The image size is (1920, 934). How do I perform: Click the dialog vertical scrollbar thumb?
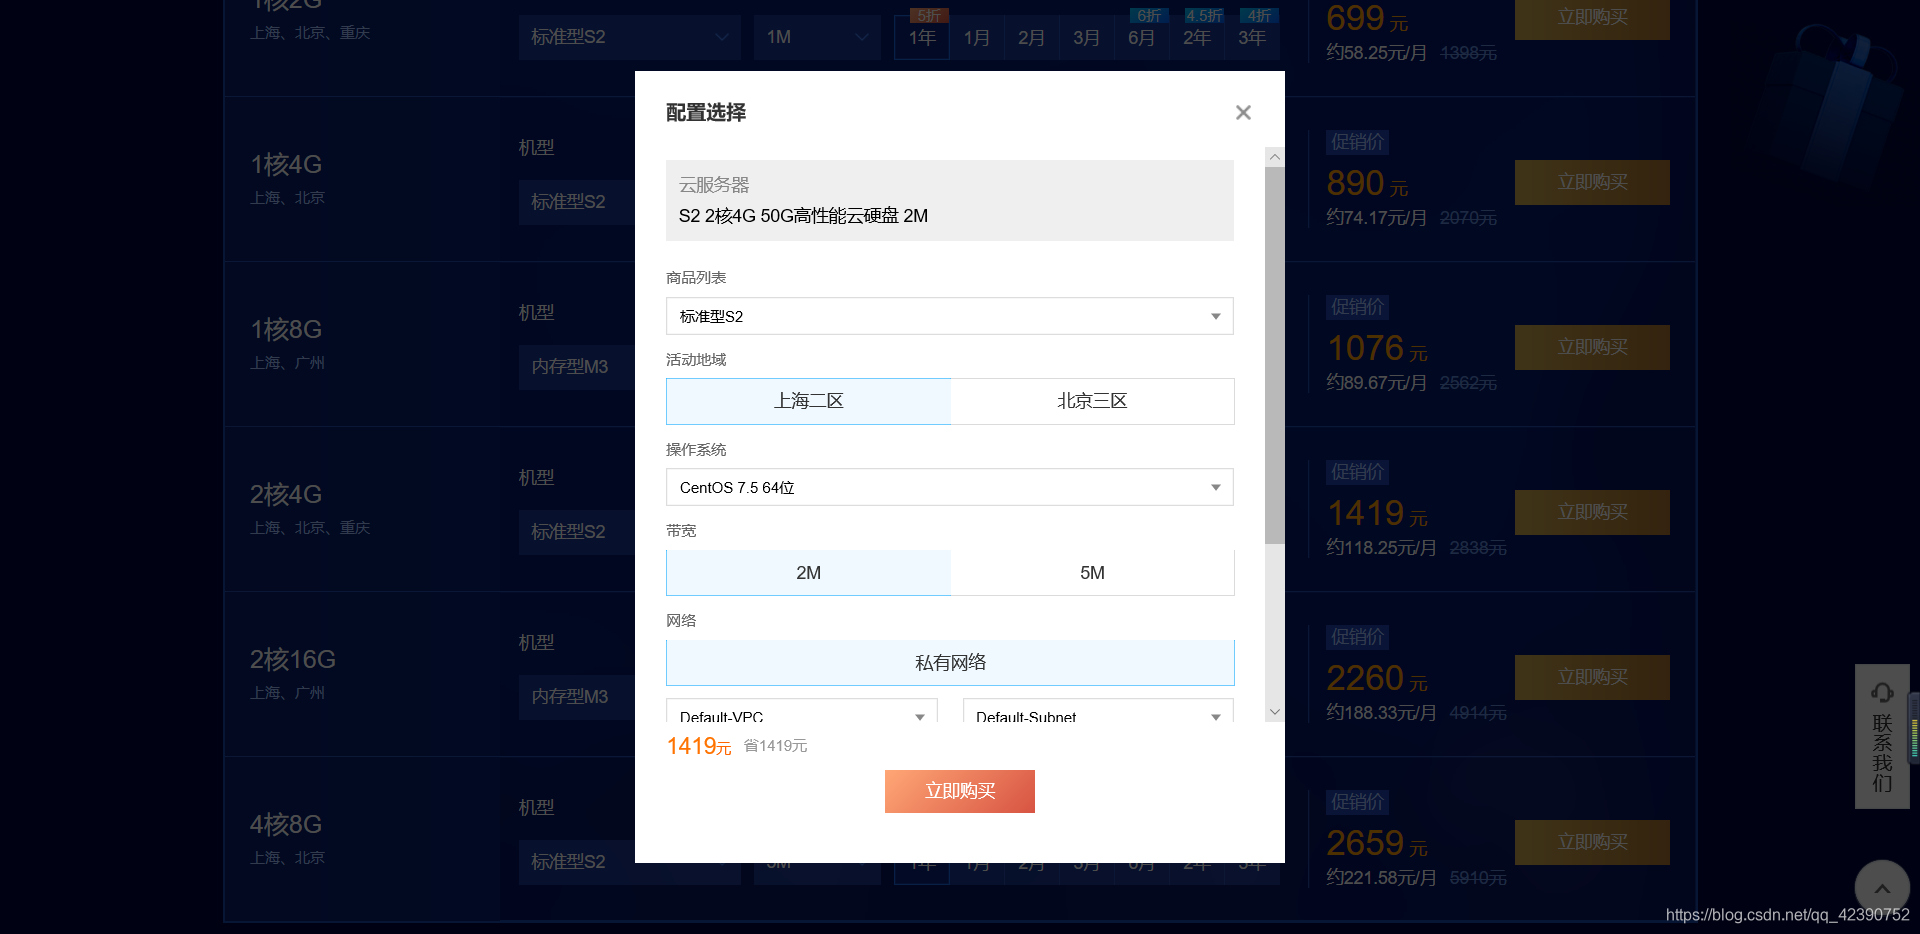1274,355
